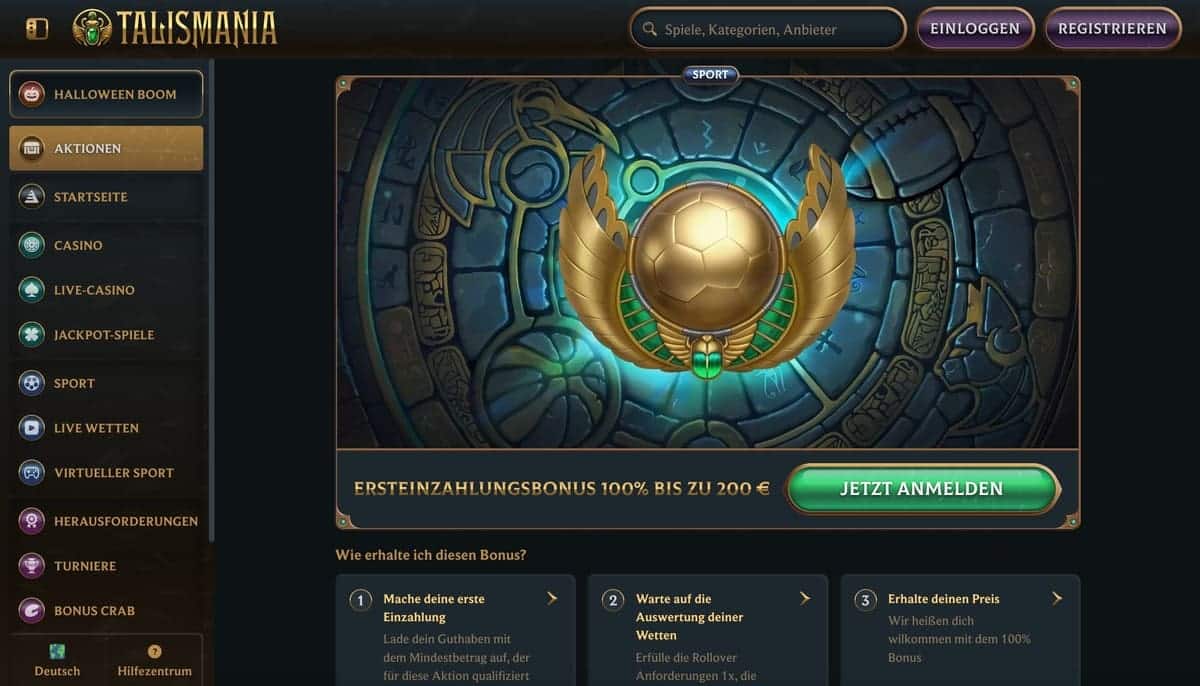Open the Bonus Crab icon
Screen dimensions: 1200x686
coord(32,611)
